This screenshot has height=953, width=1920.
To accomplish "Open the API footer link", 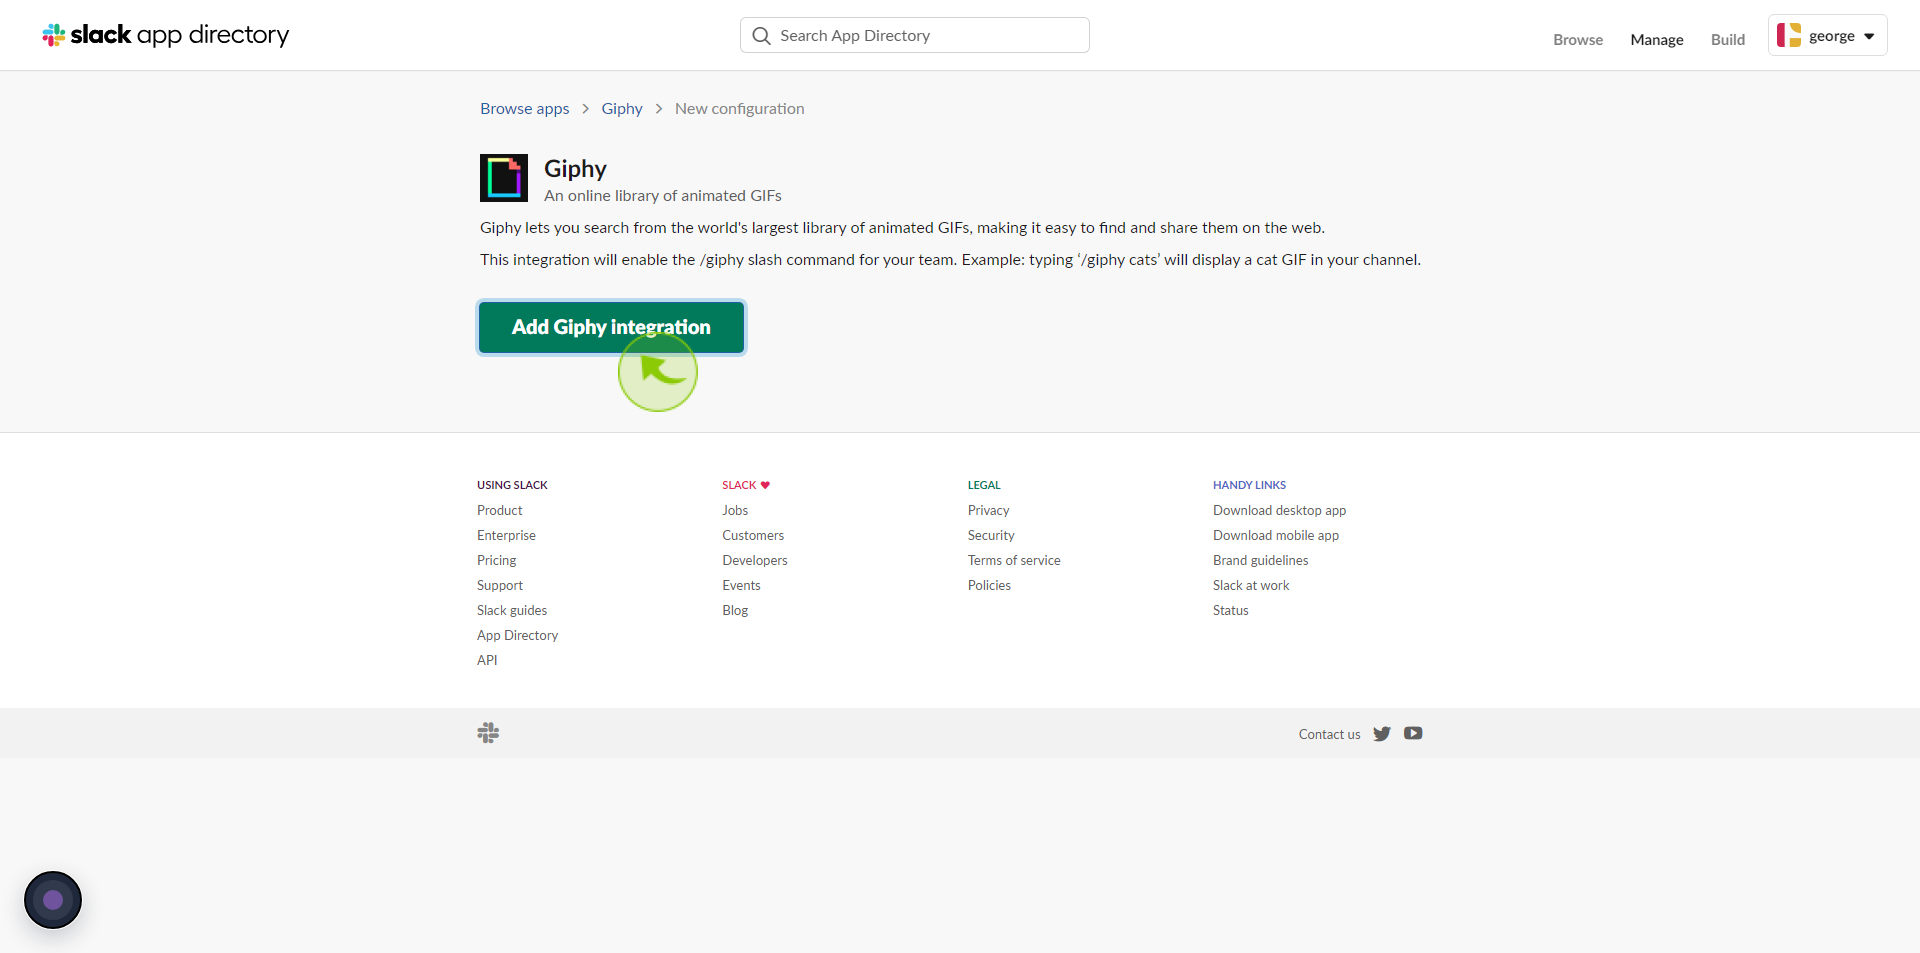I will (x=487, y=660).
